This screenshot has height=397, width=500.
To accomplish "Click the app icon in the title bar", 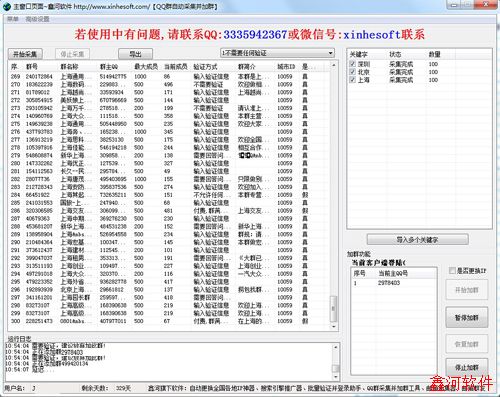I will coord(6,6).
